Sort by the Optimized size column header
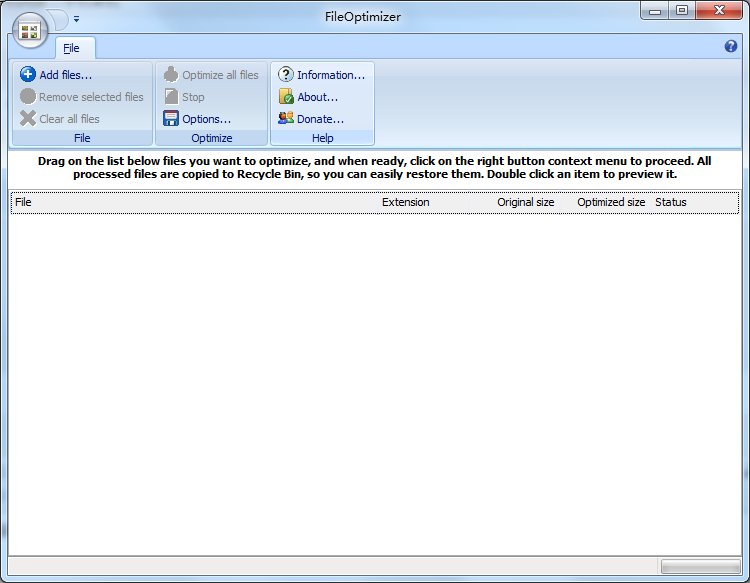The height and width of the screenshot is (583, 750). [605, 202]
